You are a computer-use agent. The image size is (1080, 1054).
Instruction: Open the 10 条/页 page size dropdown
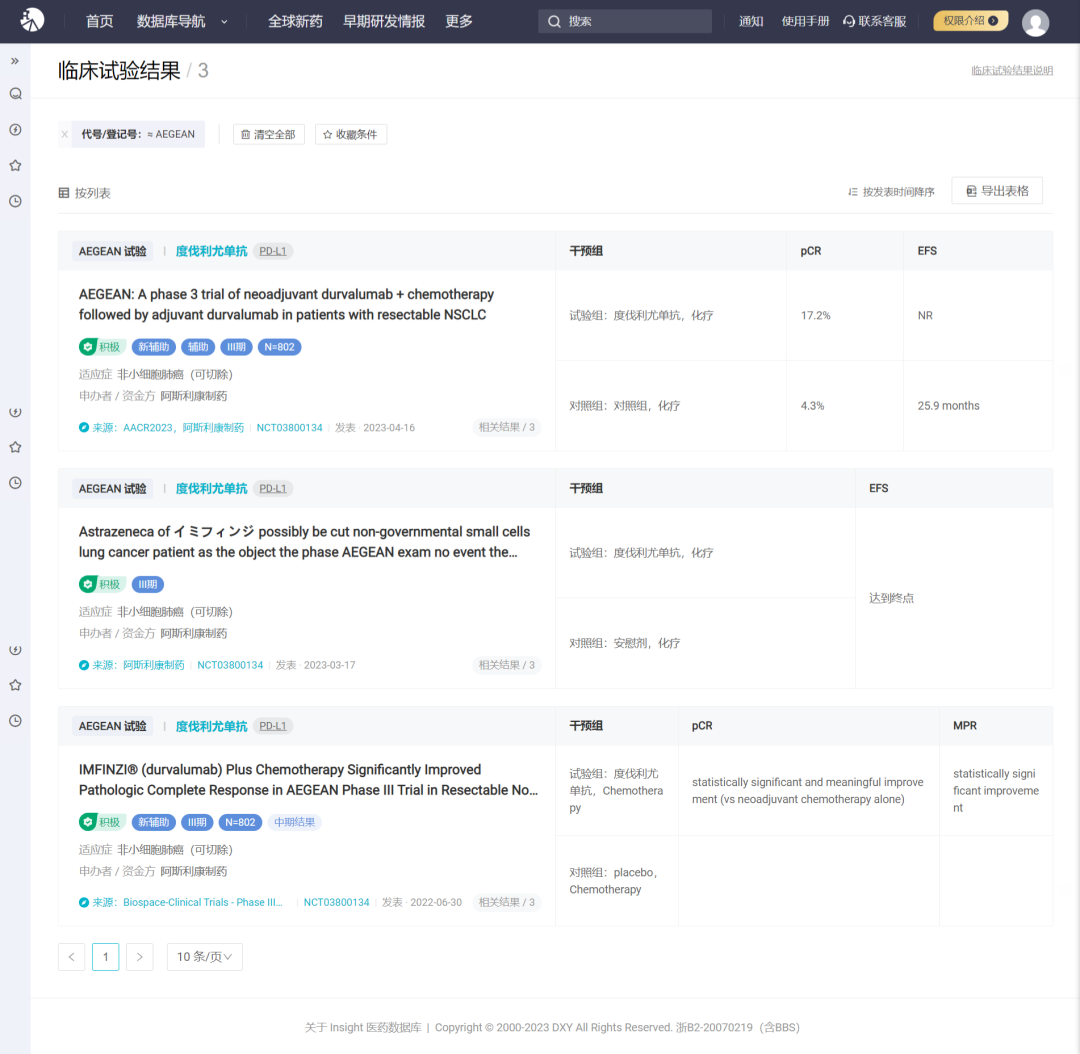pos(204,957)
